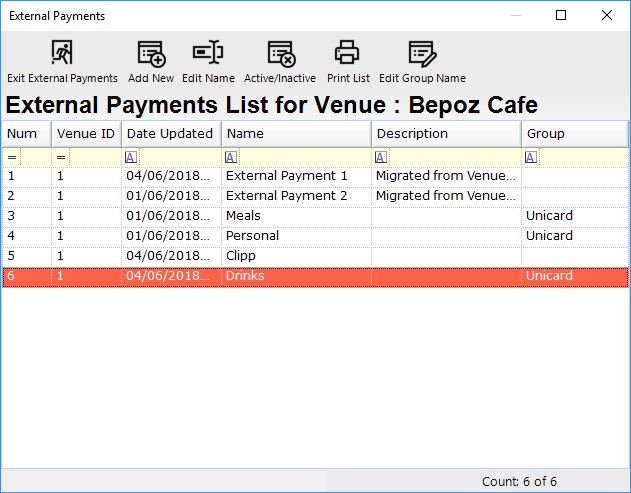Click the Print List printer icon
This screenshot has height=493, width=631.
[347, 52]
